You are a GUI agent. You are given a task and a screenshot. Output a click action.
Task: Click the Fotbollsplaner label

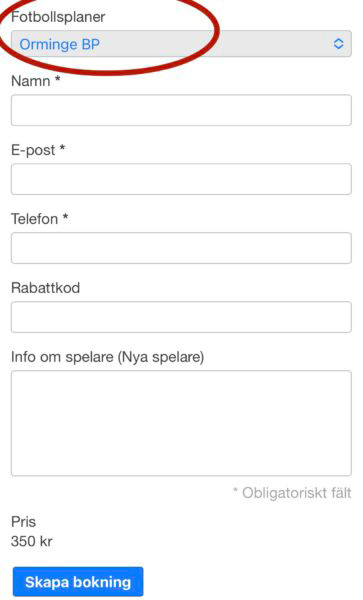[x=58, y=17]
